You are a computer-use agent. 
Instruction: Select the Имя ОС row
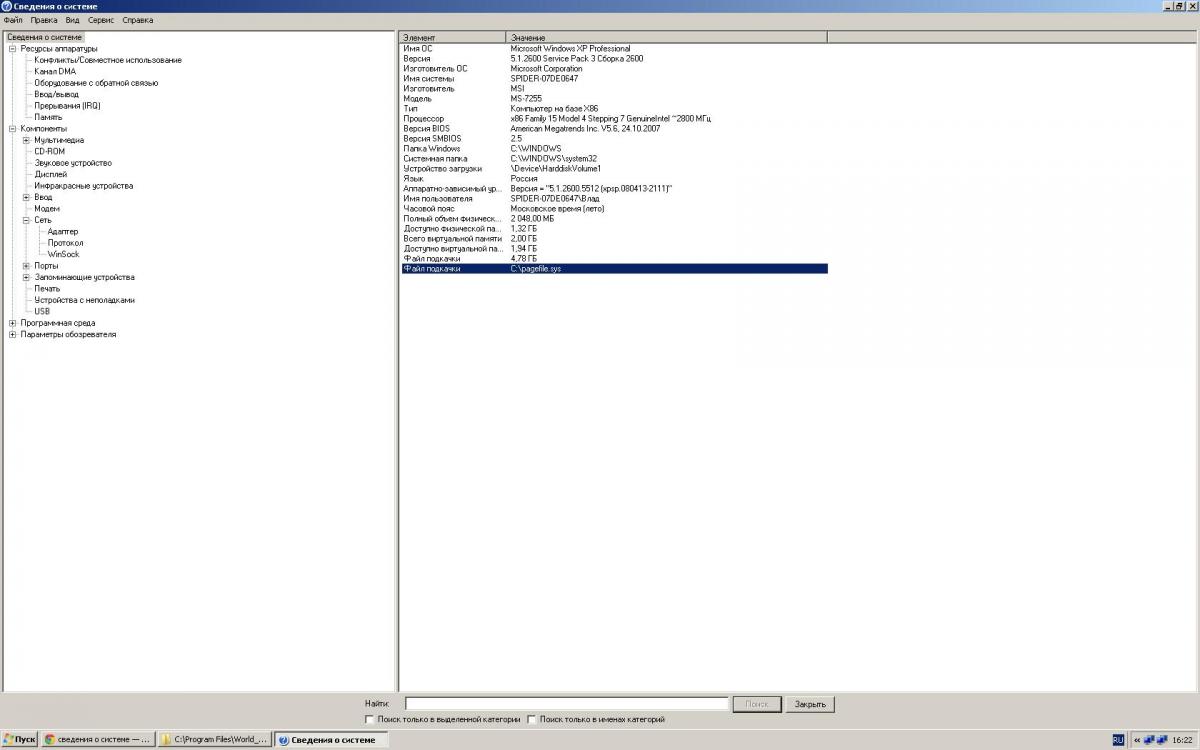pos(614,49)
